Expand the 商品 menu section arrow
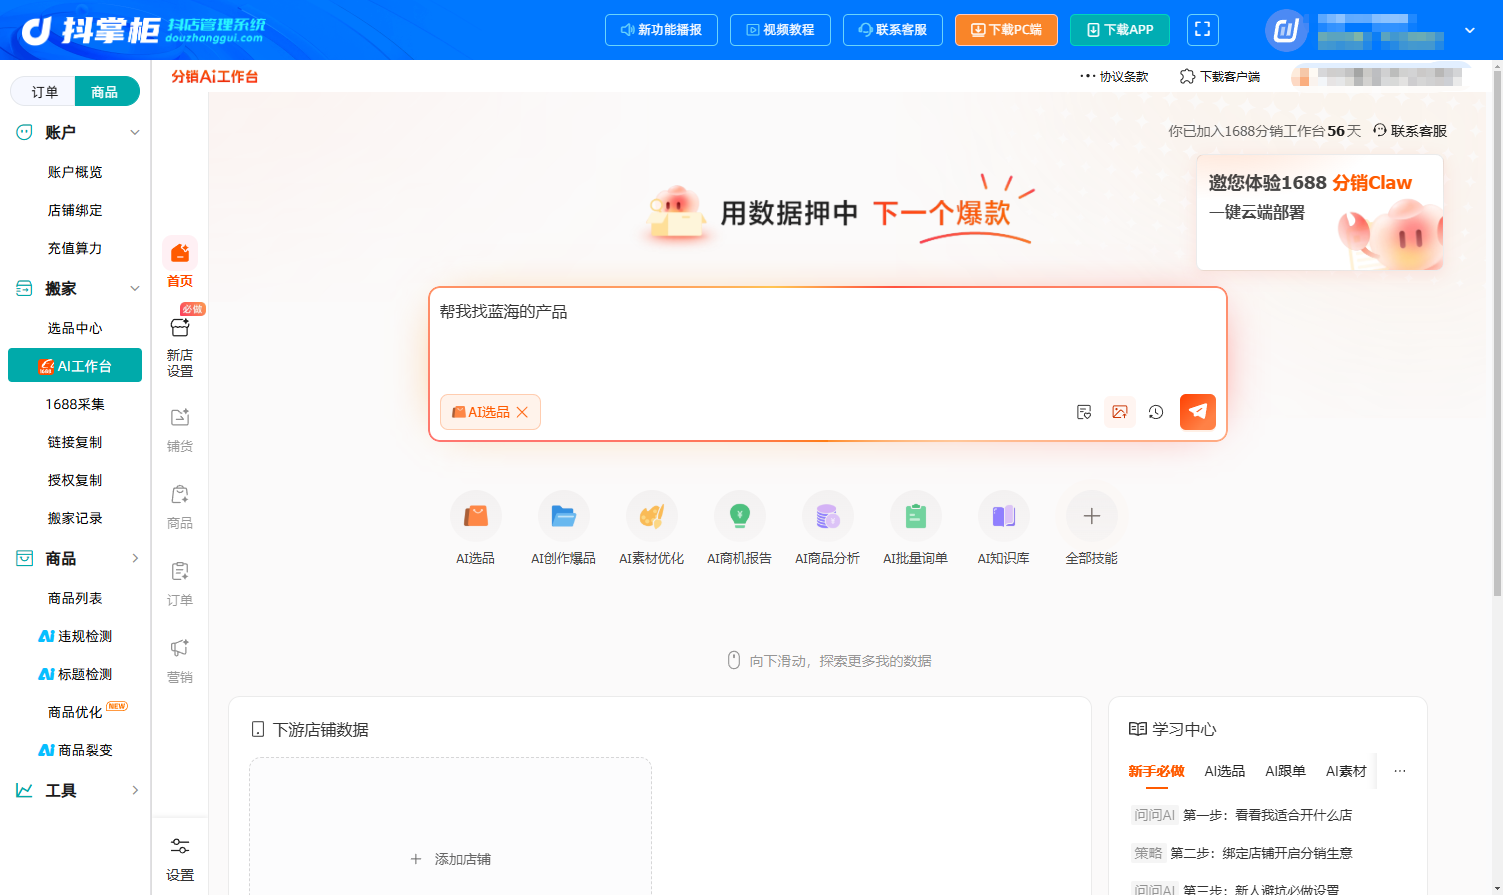1503x895 pixels. (135, 558)
